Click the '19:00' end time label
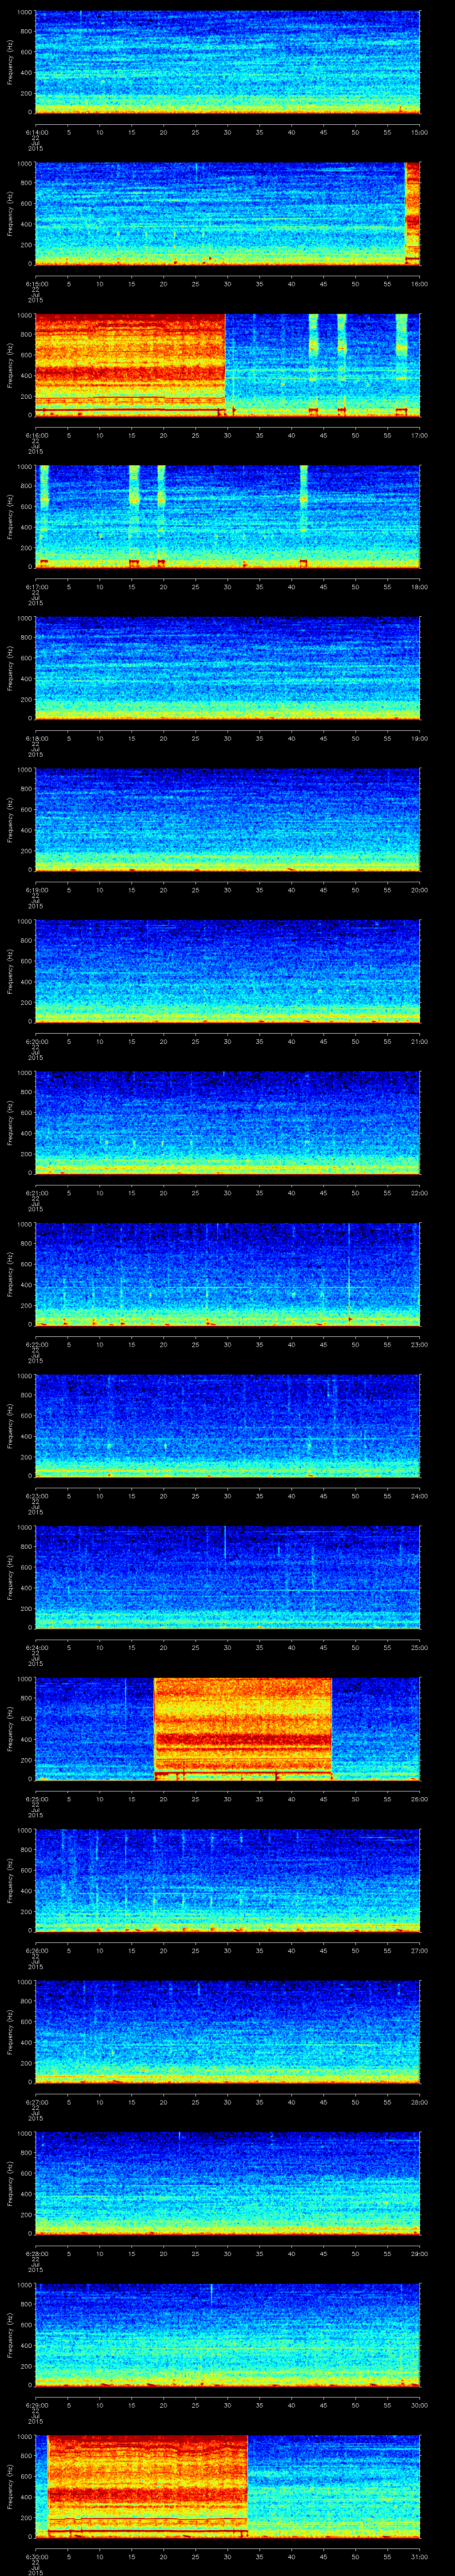 click(x=419, y=738)
